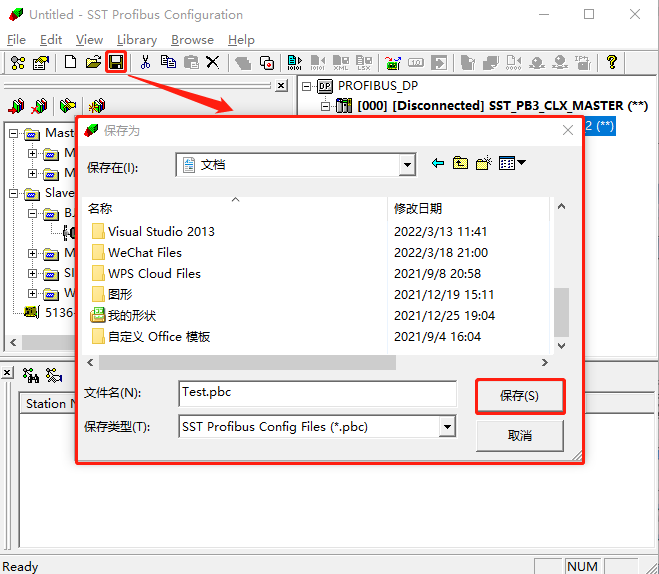Collapse the Masters tree node
The width and height of the screenshot is (659, 574).
14,133
